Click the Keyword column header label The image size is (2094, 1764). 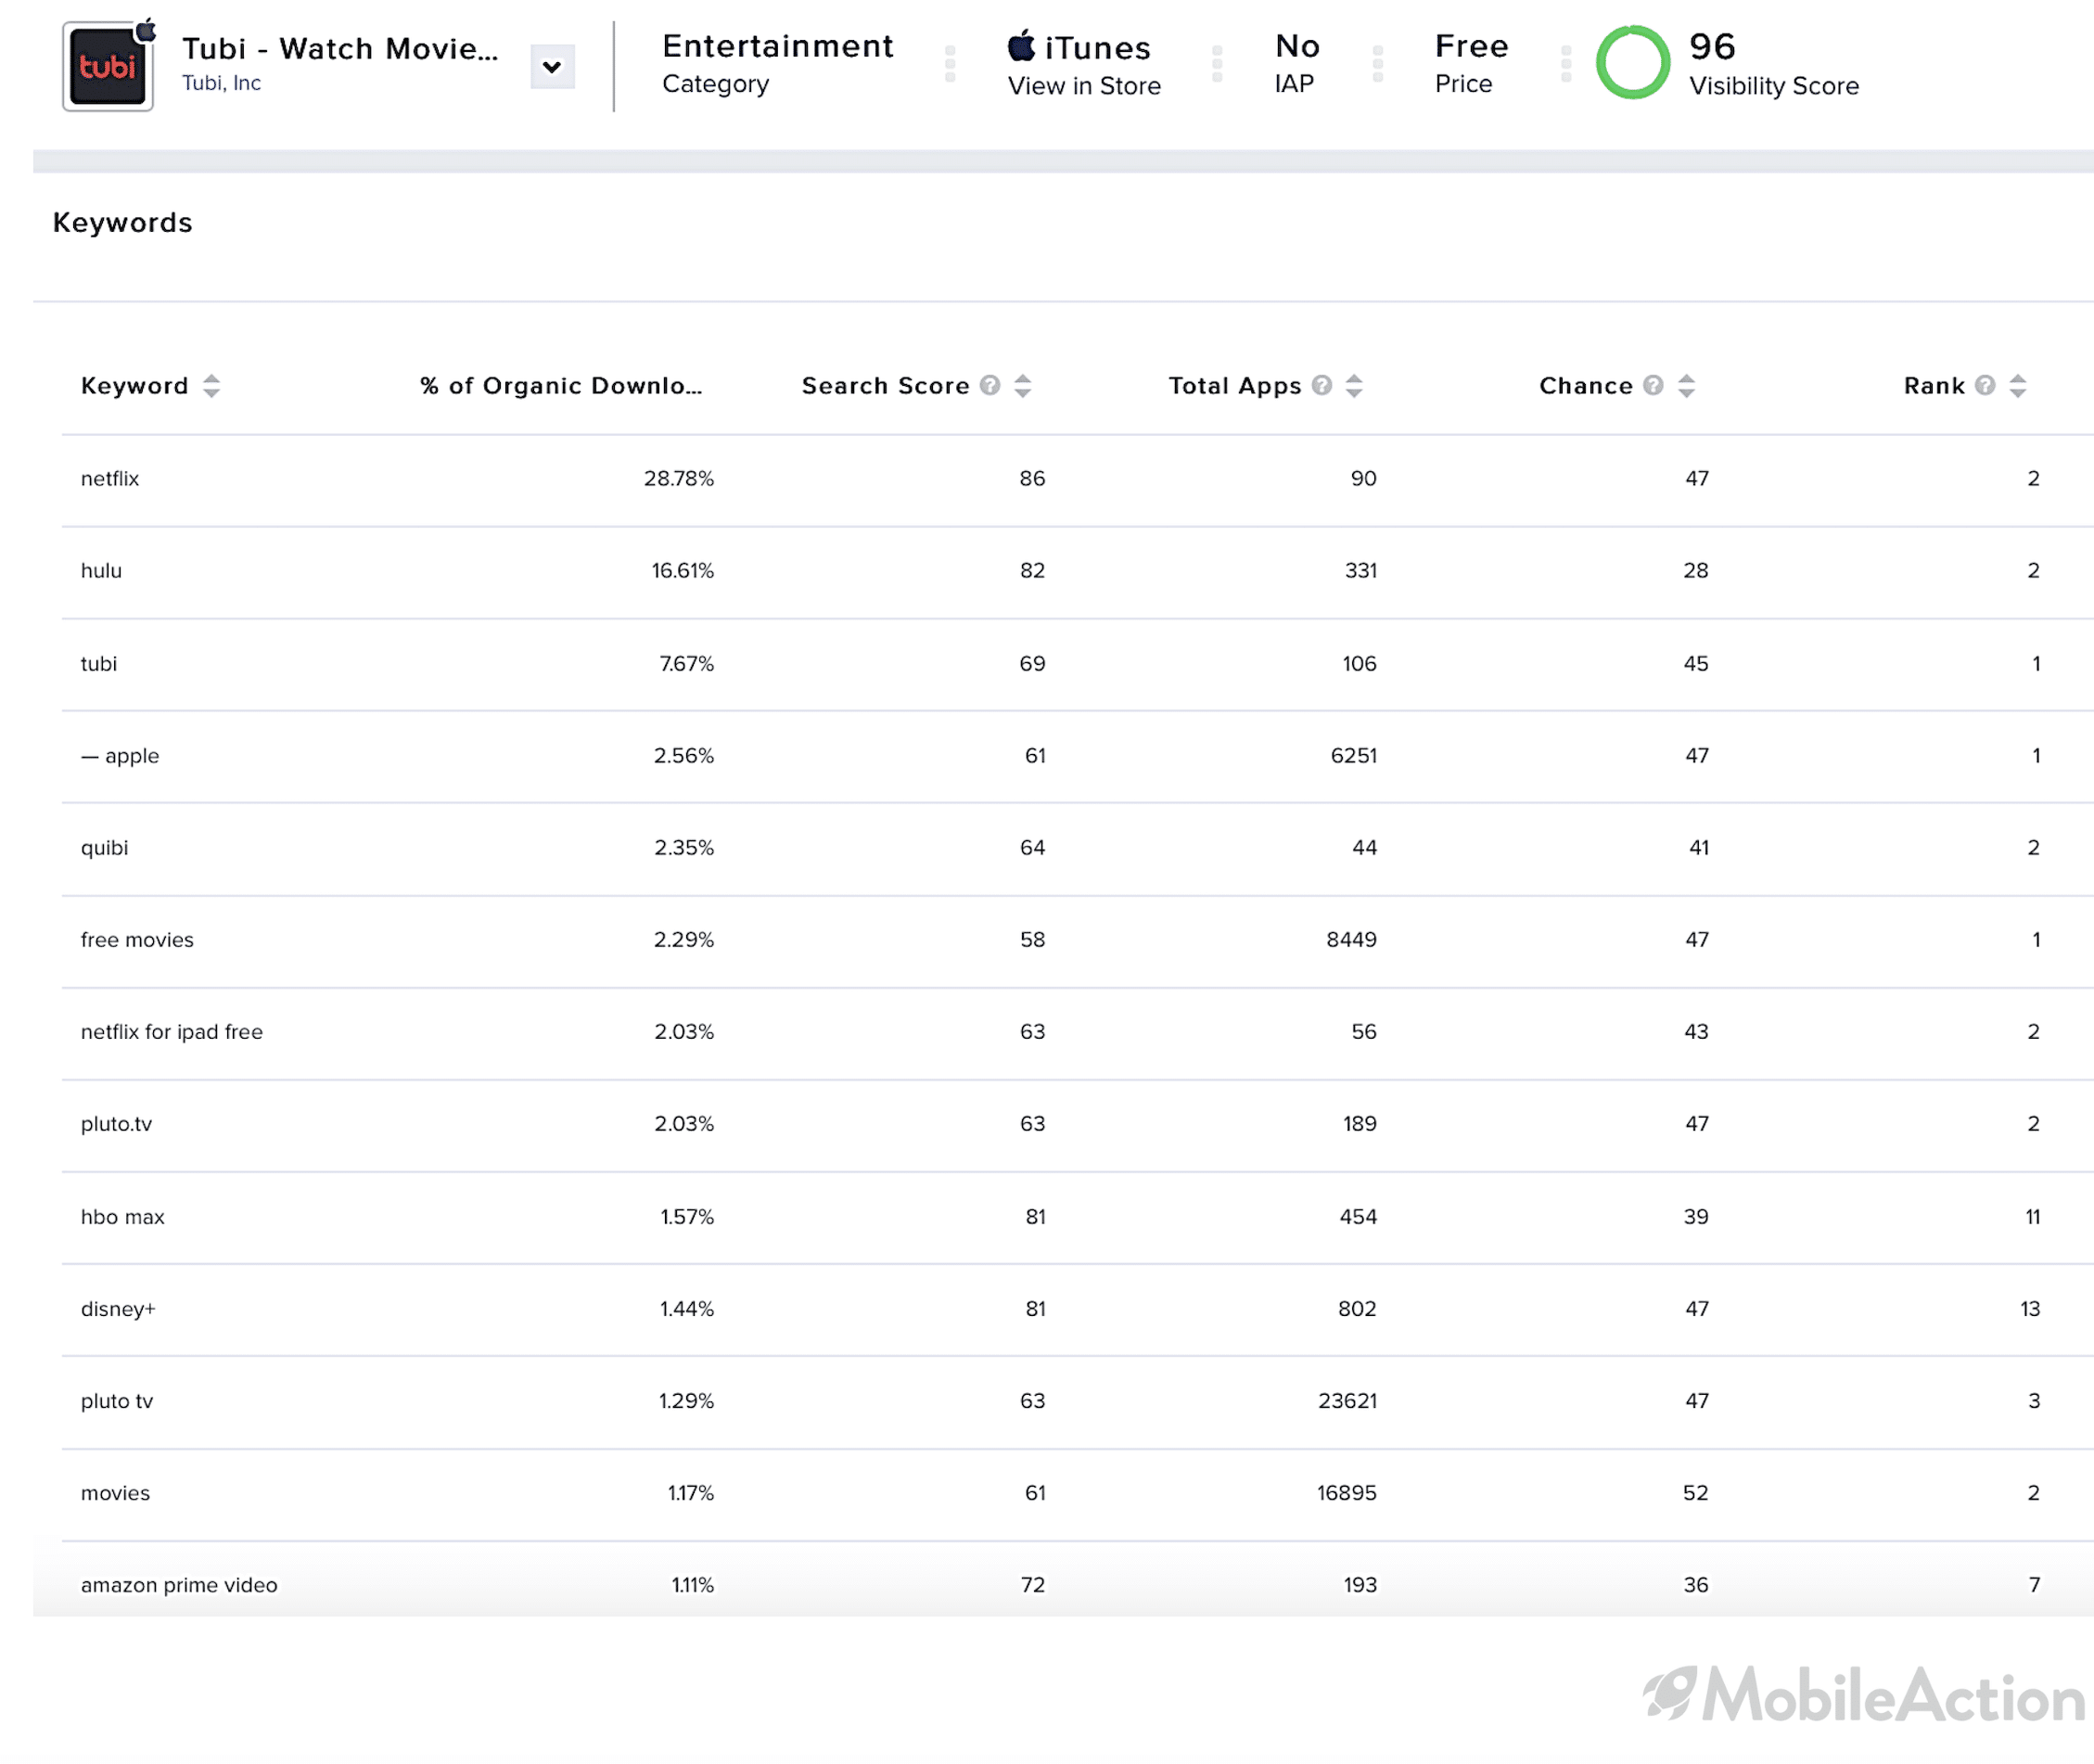pos(134,386)
